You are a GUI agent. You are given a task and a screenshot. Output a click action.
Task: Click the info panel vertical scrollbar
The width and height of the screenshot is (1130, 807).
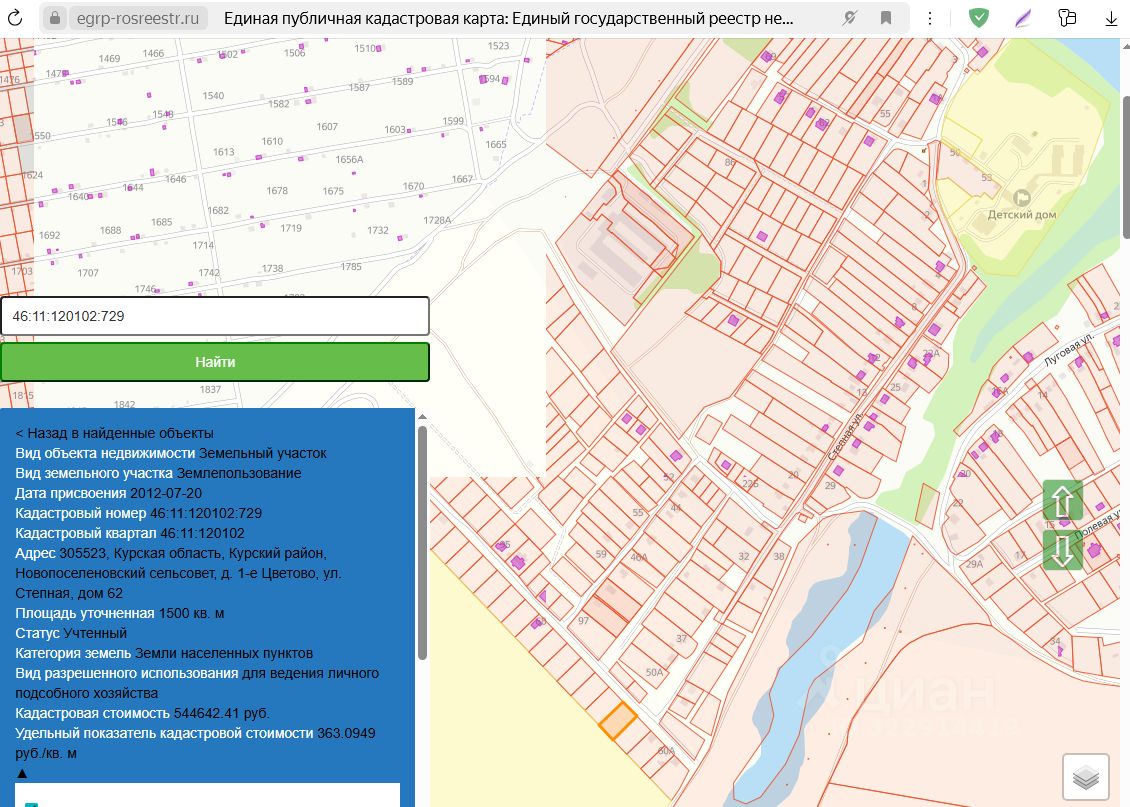coord(422,543)
